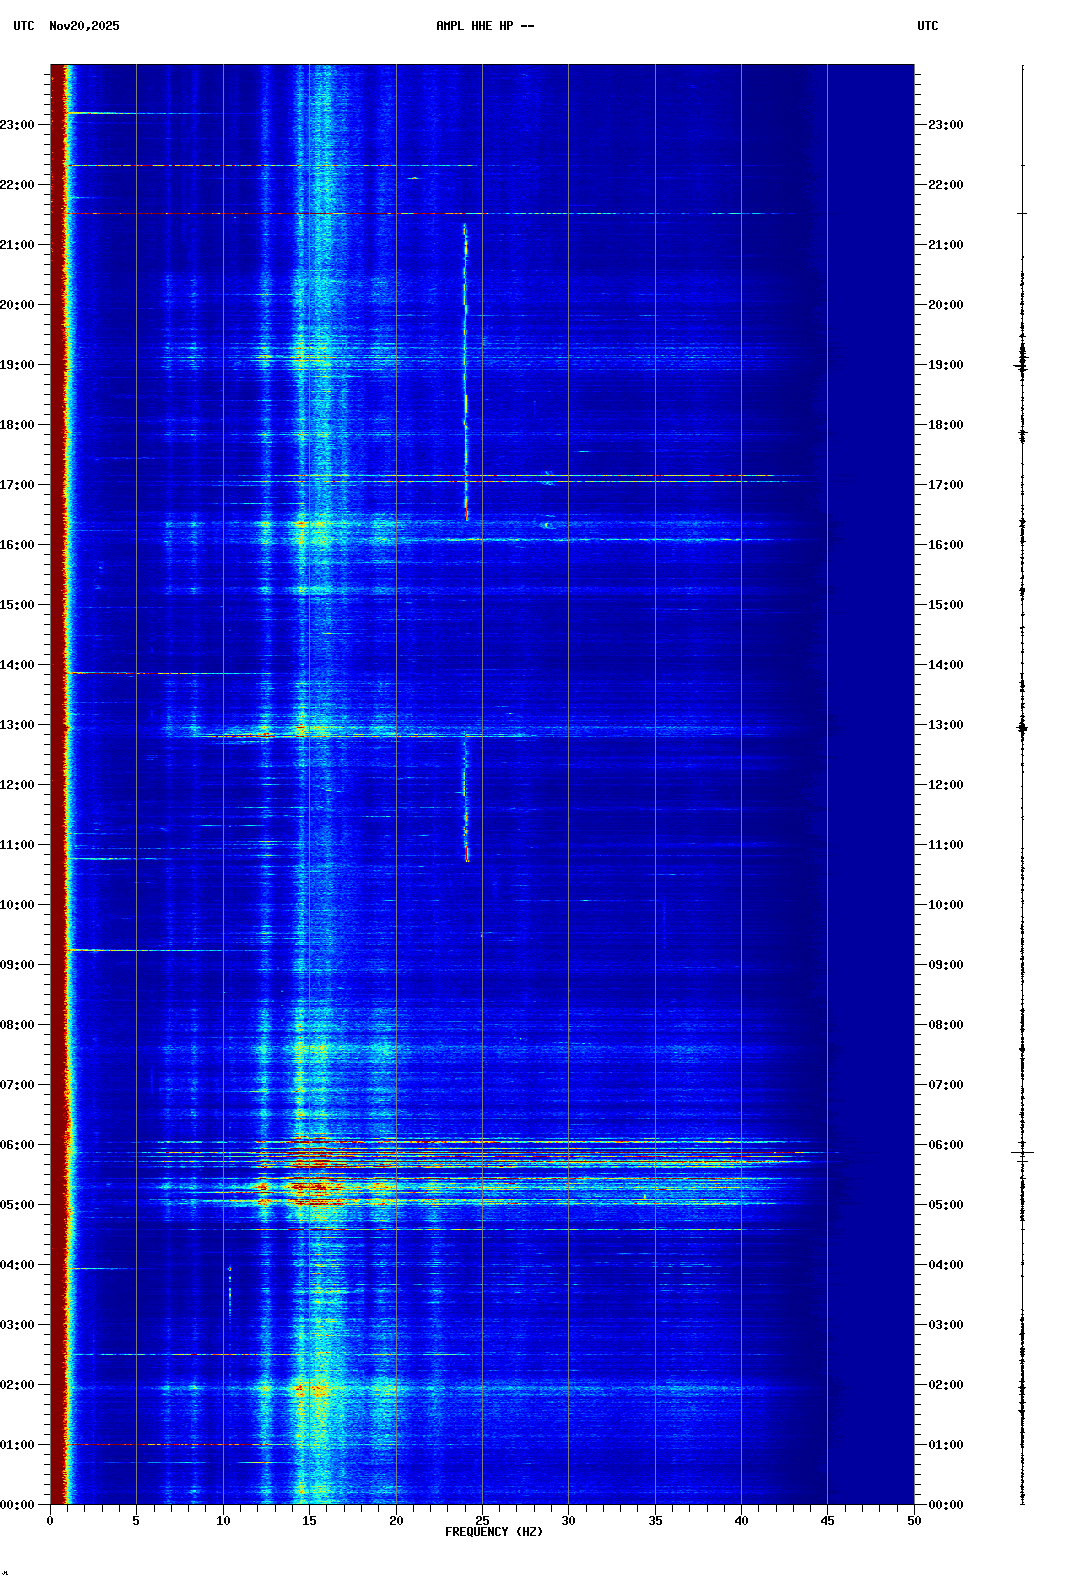Click the 50 Hz frequency axis tick label

pos(914,1521)
